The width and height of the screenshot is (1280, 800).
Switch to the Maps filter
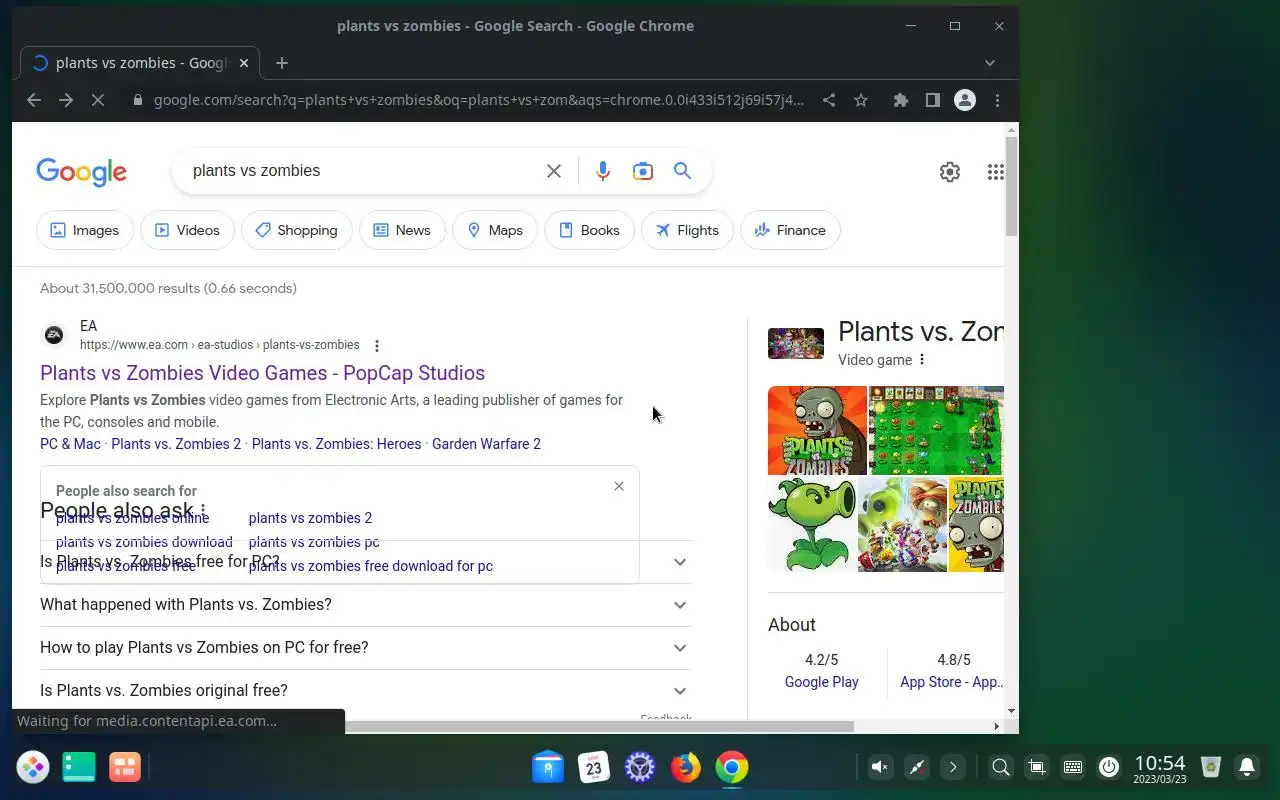495,230
